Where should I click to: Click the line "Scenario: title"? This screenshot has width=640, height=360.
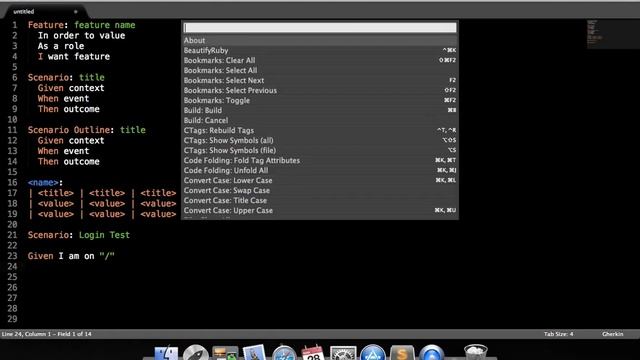click(66, 78)
